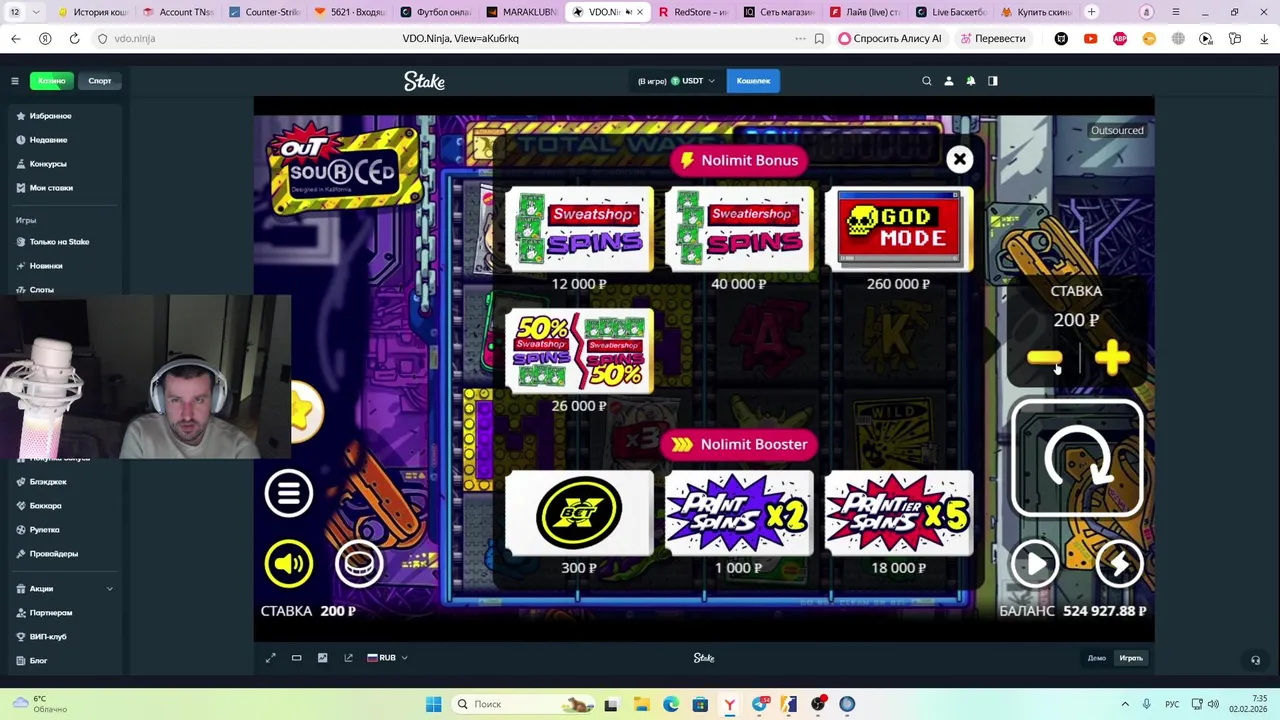Switch to the Казино tab
1280x720 pixels.
[x=51, y=81]
